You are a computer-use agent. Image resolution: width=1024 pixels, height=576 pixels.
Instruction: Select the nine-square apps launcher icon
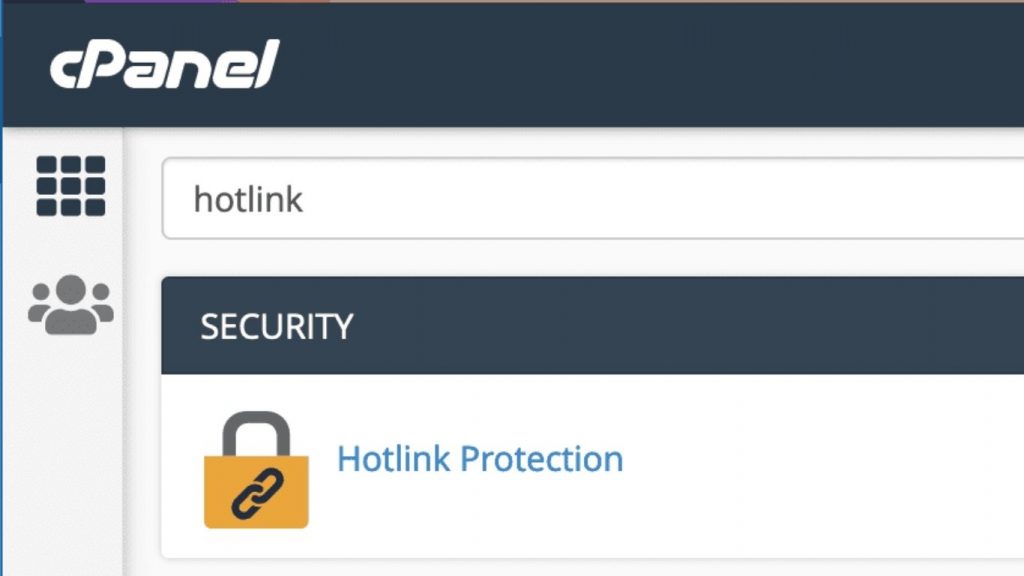[68, 183]
